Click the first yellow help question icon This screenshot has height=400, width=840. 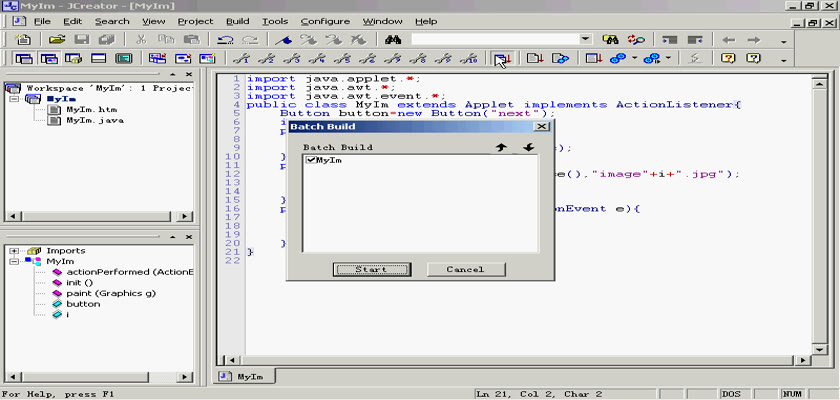click(x=728, y=58)
